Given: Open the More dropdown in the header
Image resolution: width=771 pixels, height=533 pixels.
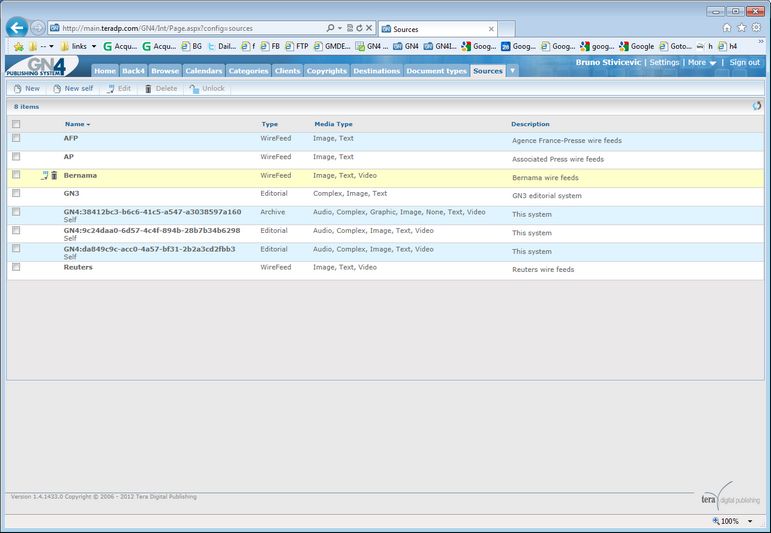Looking at the screenshot, I should [702, 62].
